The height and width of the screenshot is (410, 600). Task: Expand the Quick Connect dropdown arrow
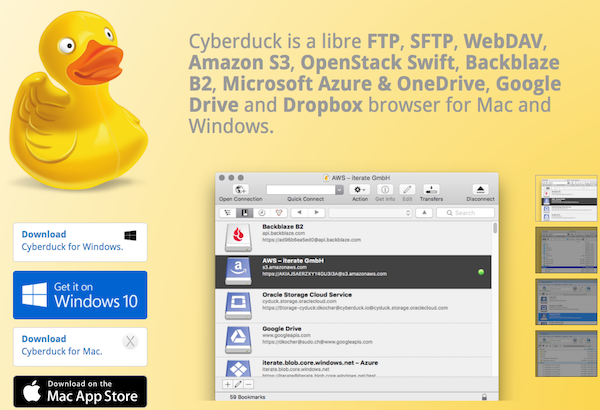click(339, 189)
